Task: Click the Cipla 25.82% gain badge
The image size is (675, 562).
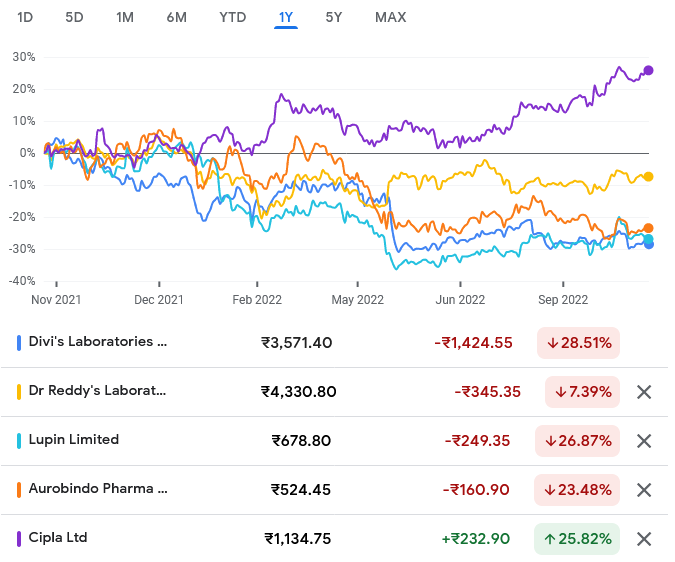Action: (577, 539)
